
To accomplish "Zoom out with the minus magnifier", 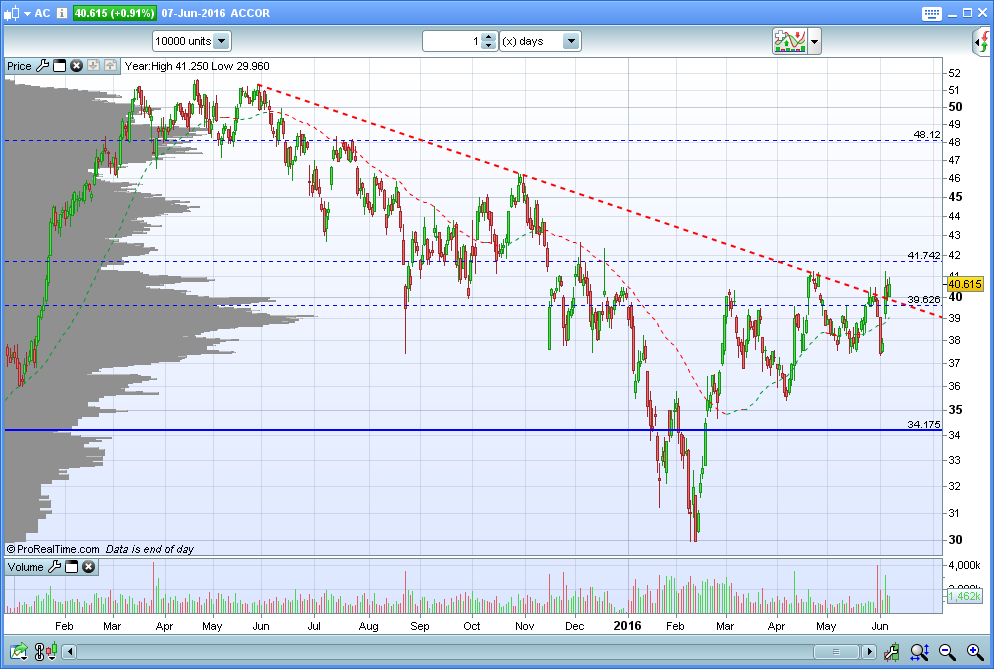I will tap(946, 652).
